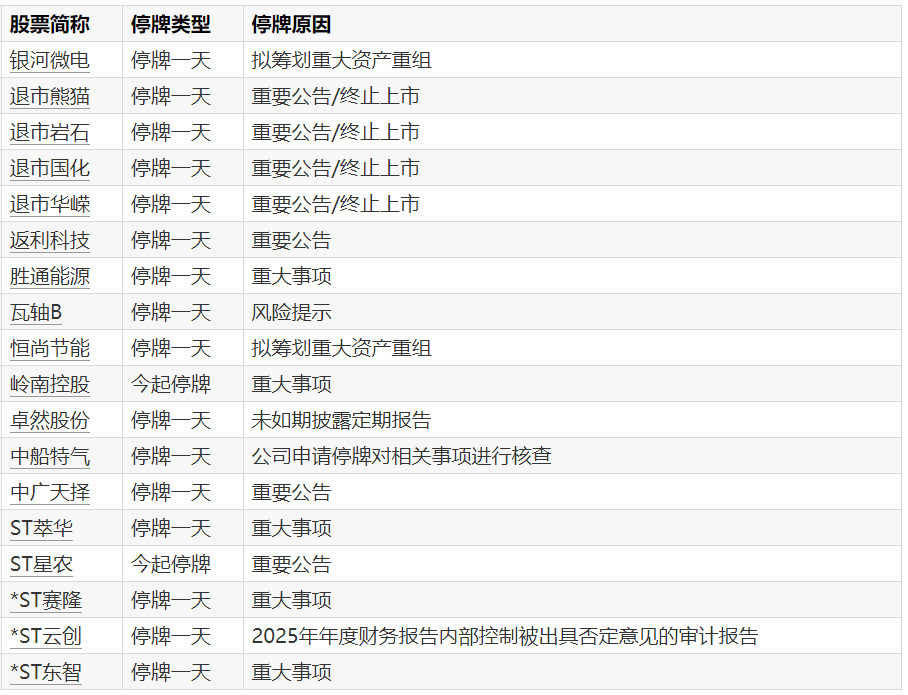908x695 pixels.
Task: Select 今起停牌 in the 岭南控股 row
Action: coord(171,384)
